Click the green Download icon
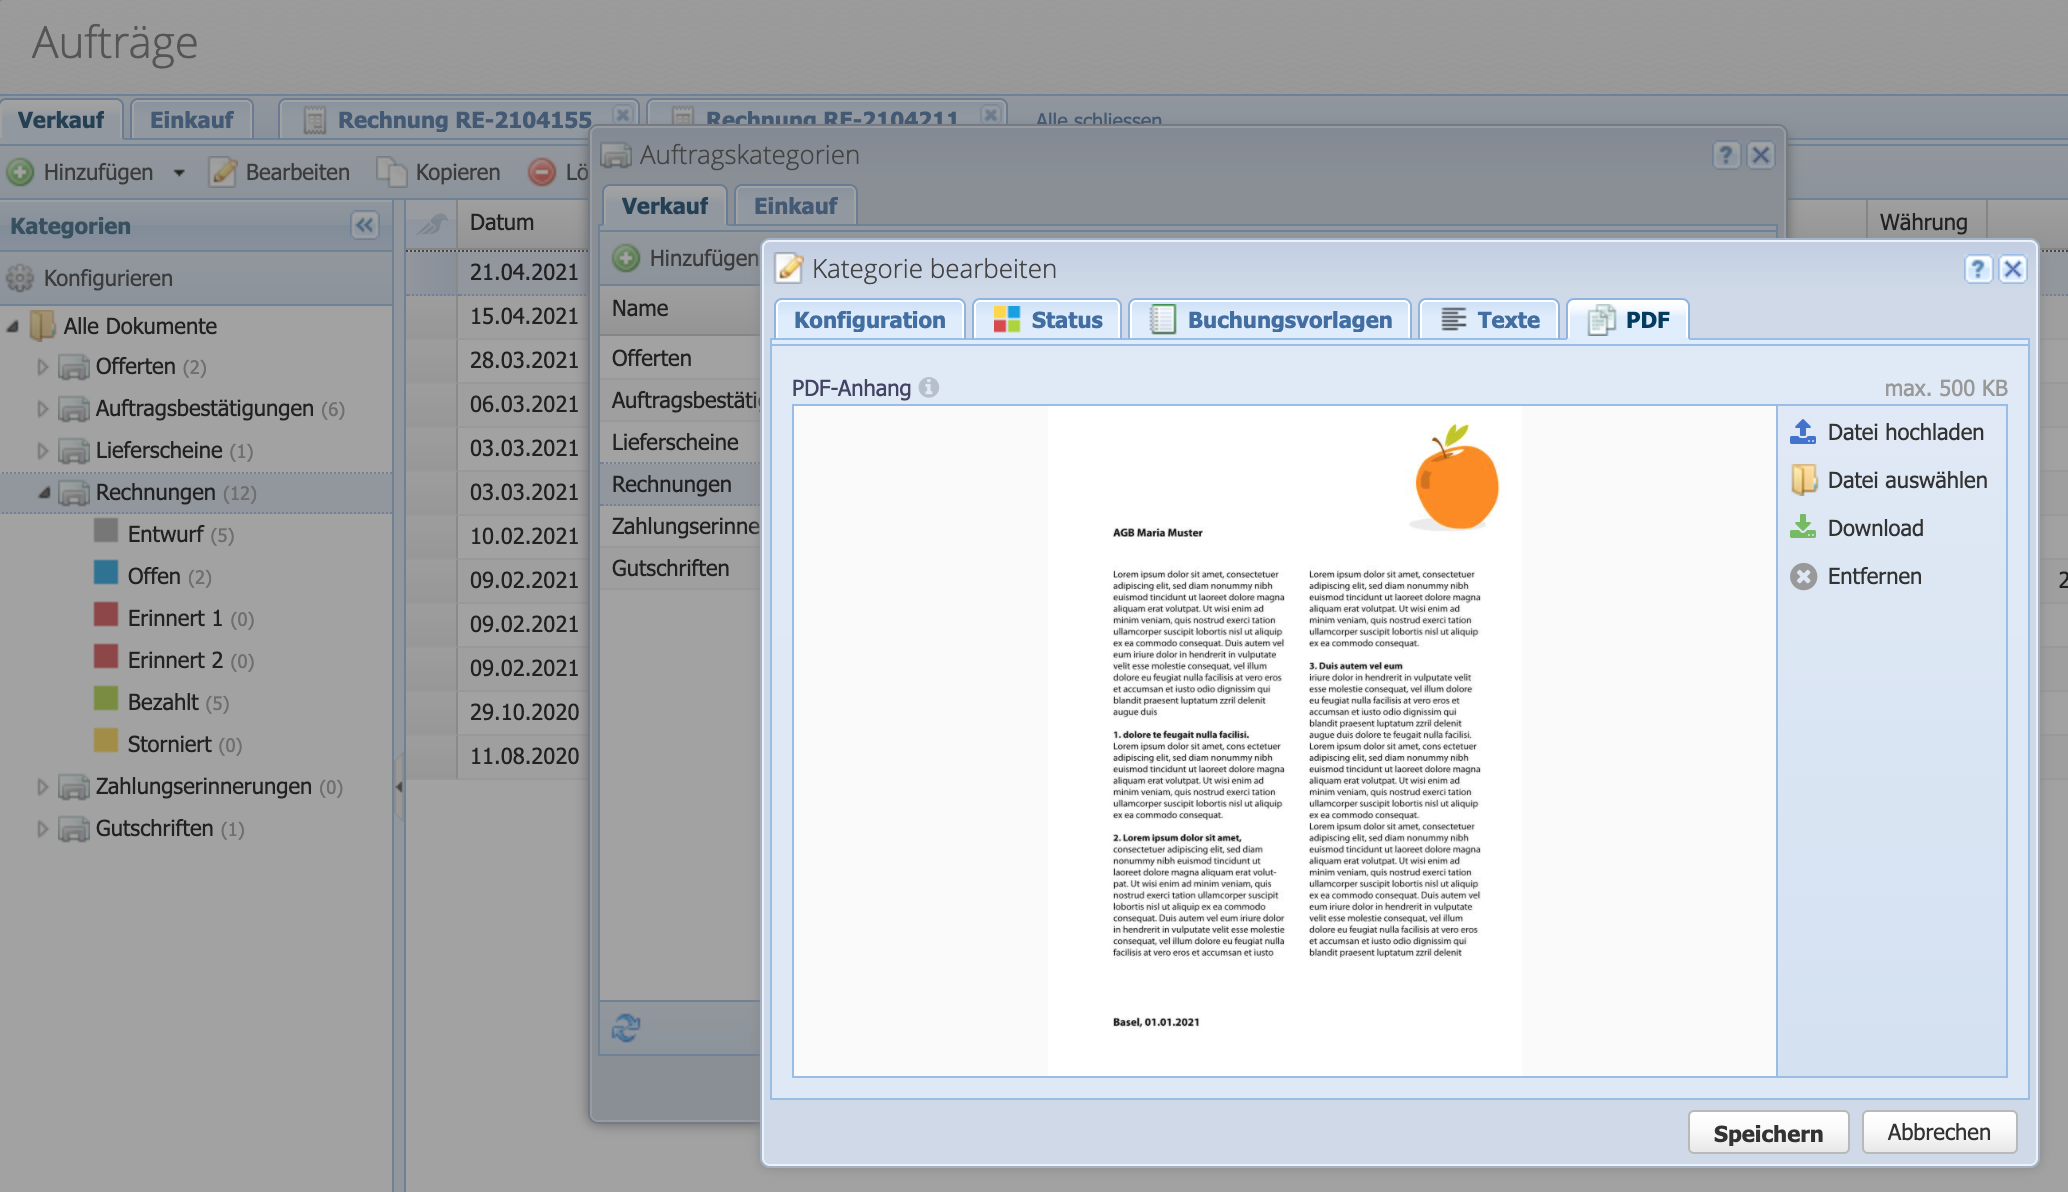The width and height of the screenshot is (2068, 1192). (1802, 528)
